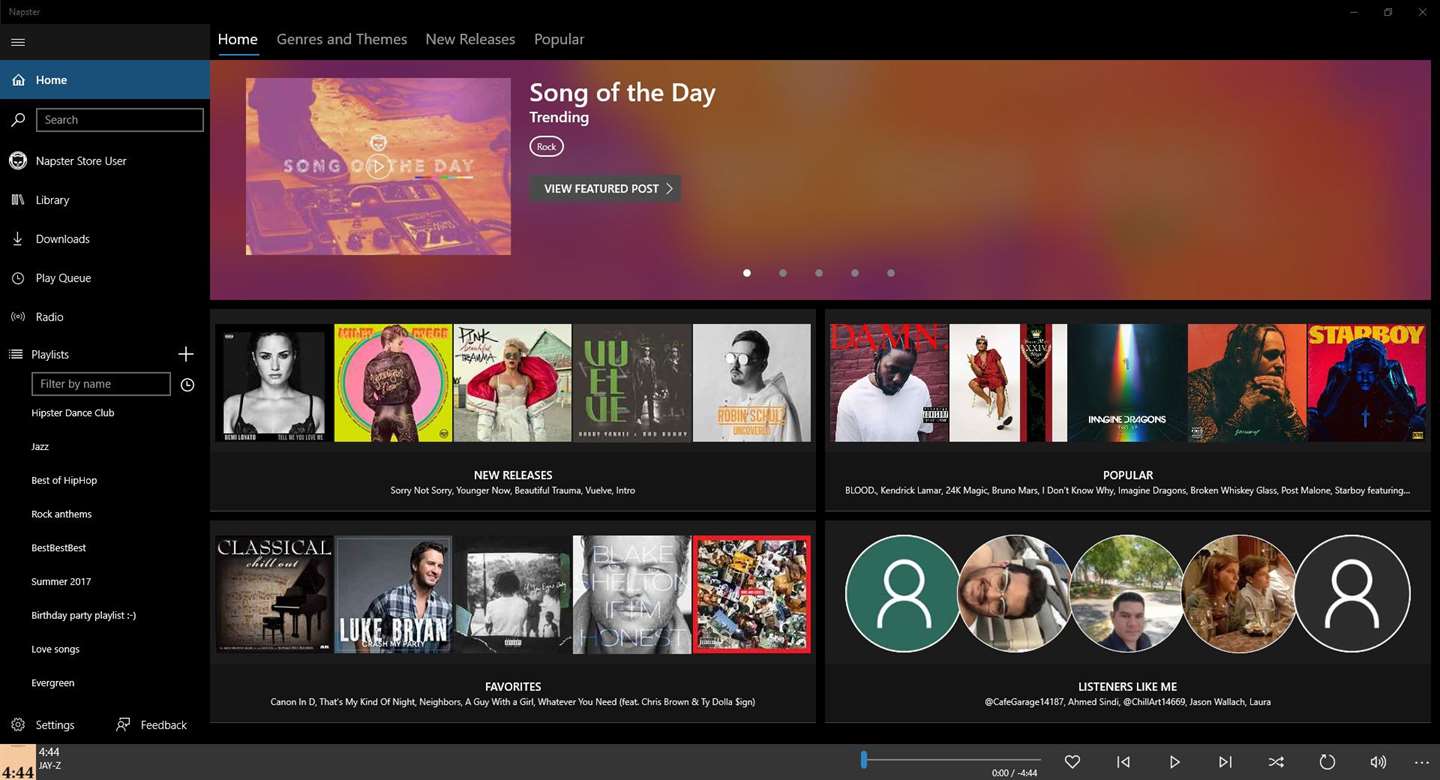Open Birthday party playlist

click(x=84, y=616)
